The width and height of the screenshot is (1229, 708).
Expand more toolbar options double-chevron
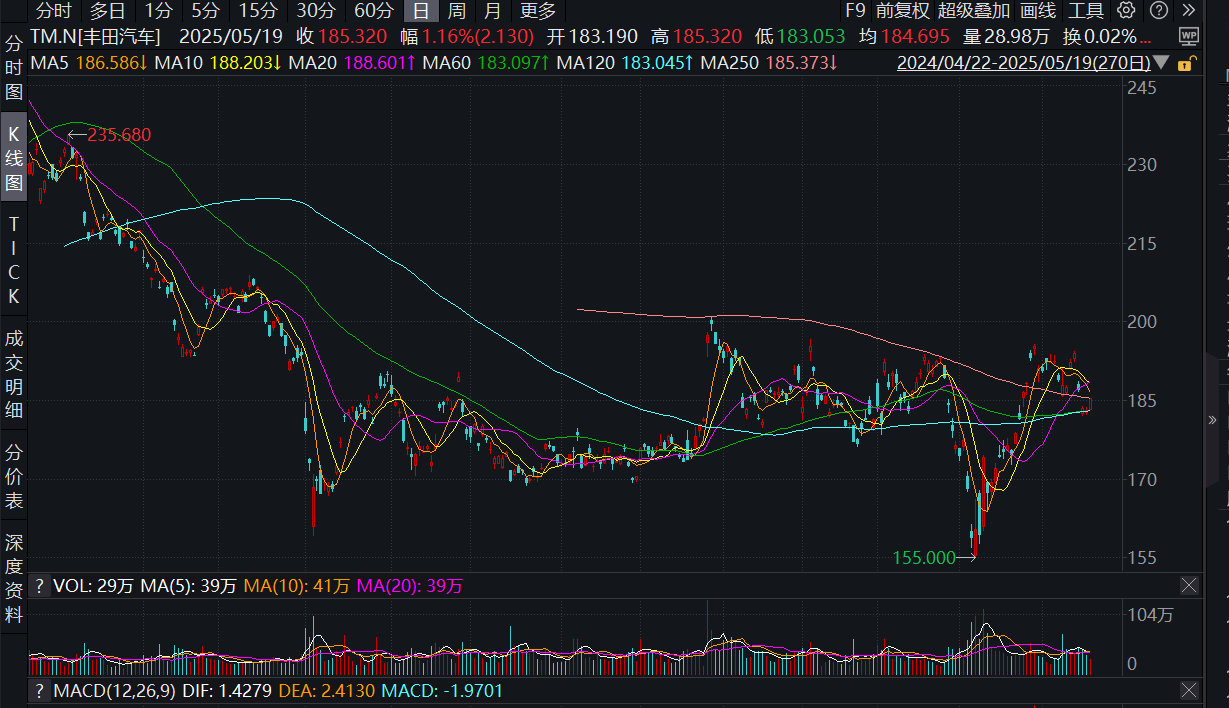point(1187,11)
